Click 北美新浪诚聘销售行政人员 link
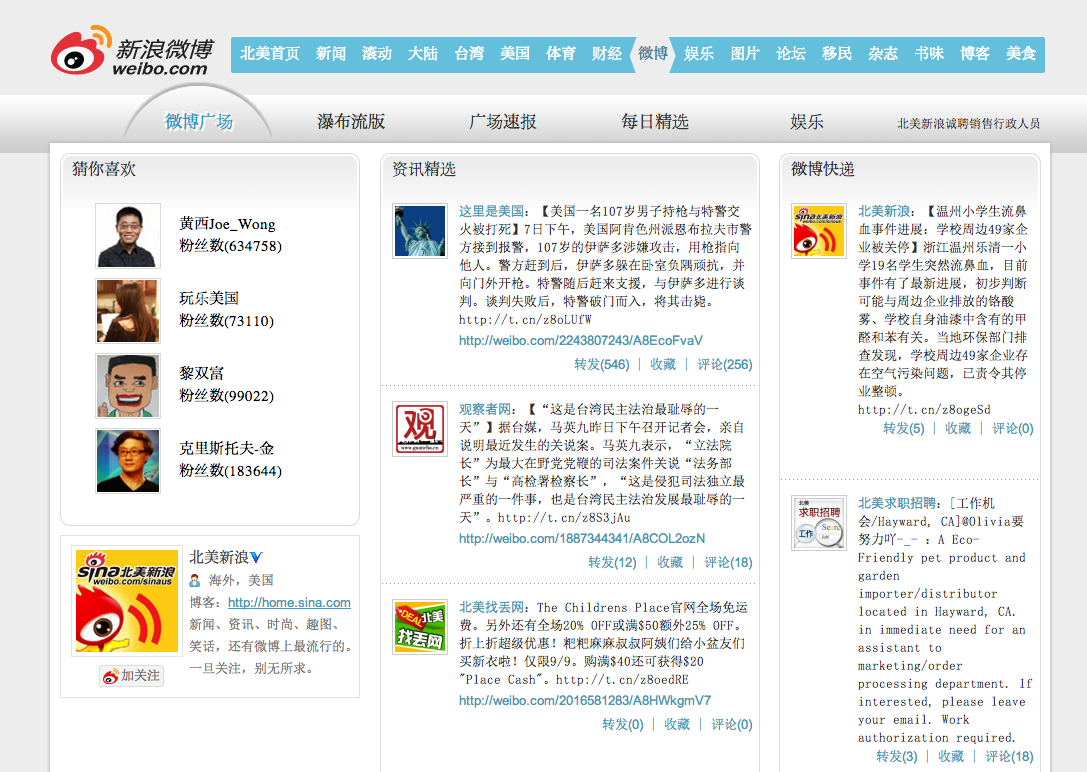Image resolution: width=1087 pixels, height=772 pixels. 968,123
